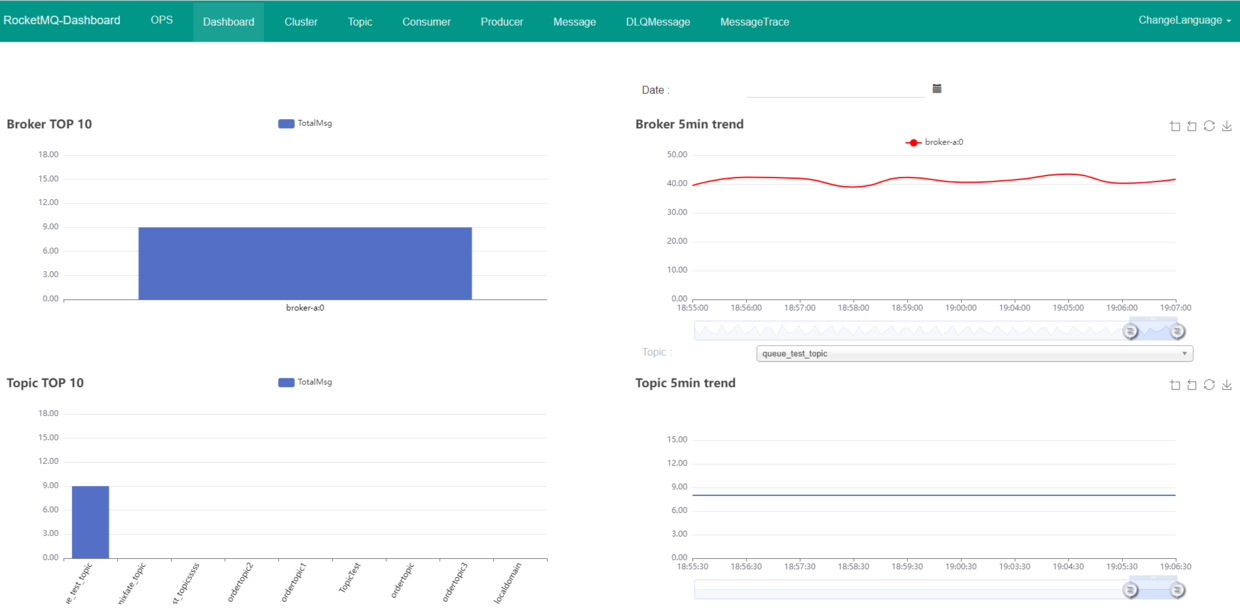Navigate to Topic in the top bar
The width and height of the screenshot is (1240, 608).
click(360, 21)
